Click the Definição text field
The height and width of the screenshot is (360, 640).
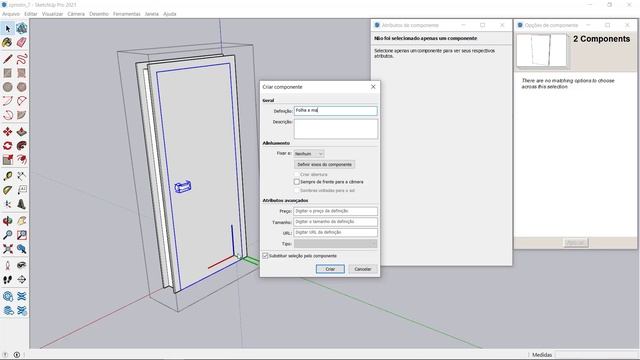(336, 111)
